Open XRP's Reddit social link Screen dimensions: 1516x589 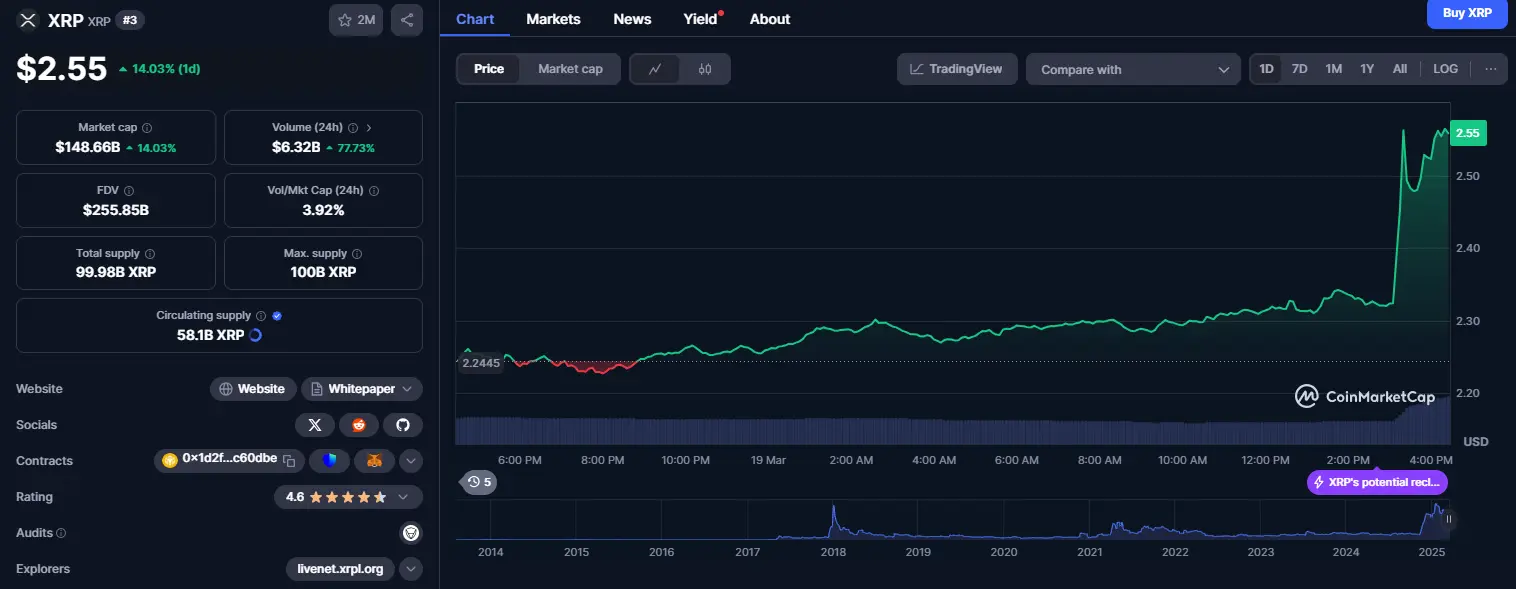tap(359, 425)
